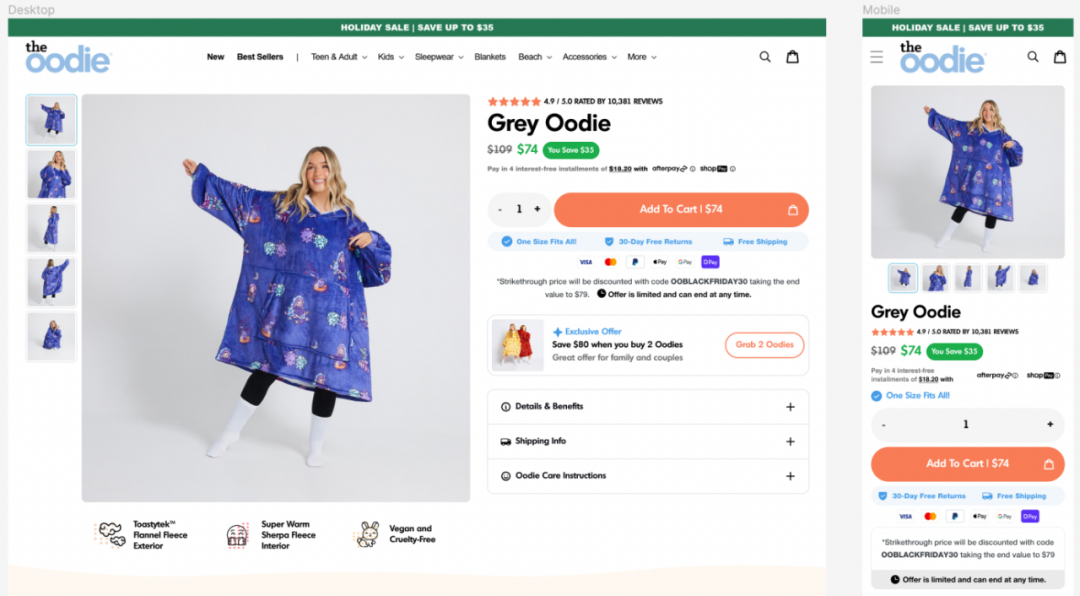
Task: Tap the mobile search magnifier icon
Action: [x=1032, y=56]
